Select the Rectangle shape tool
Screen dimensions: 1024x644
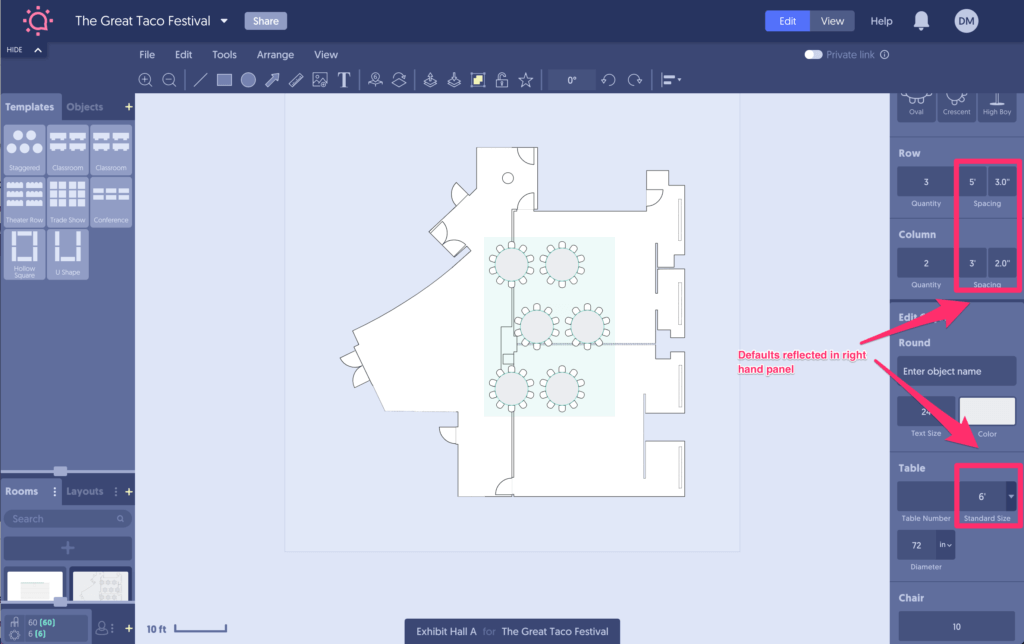tap(223, 80)
